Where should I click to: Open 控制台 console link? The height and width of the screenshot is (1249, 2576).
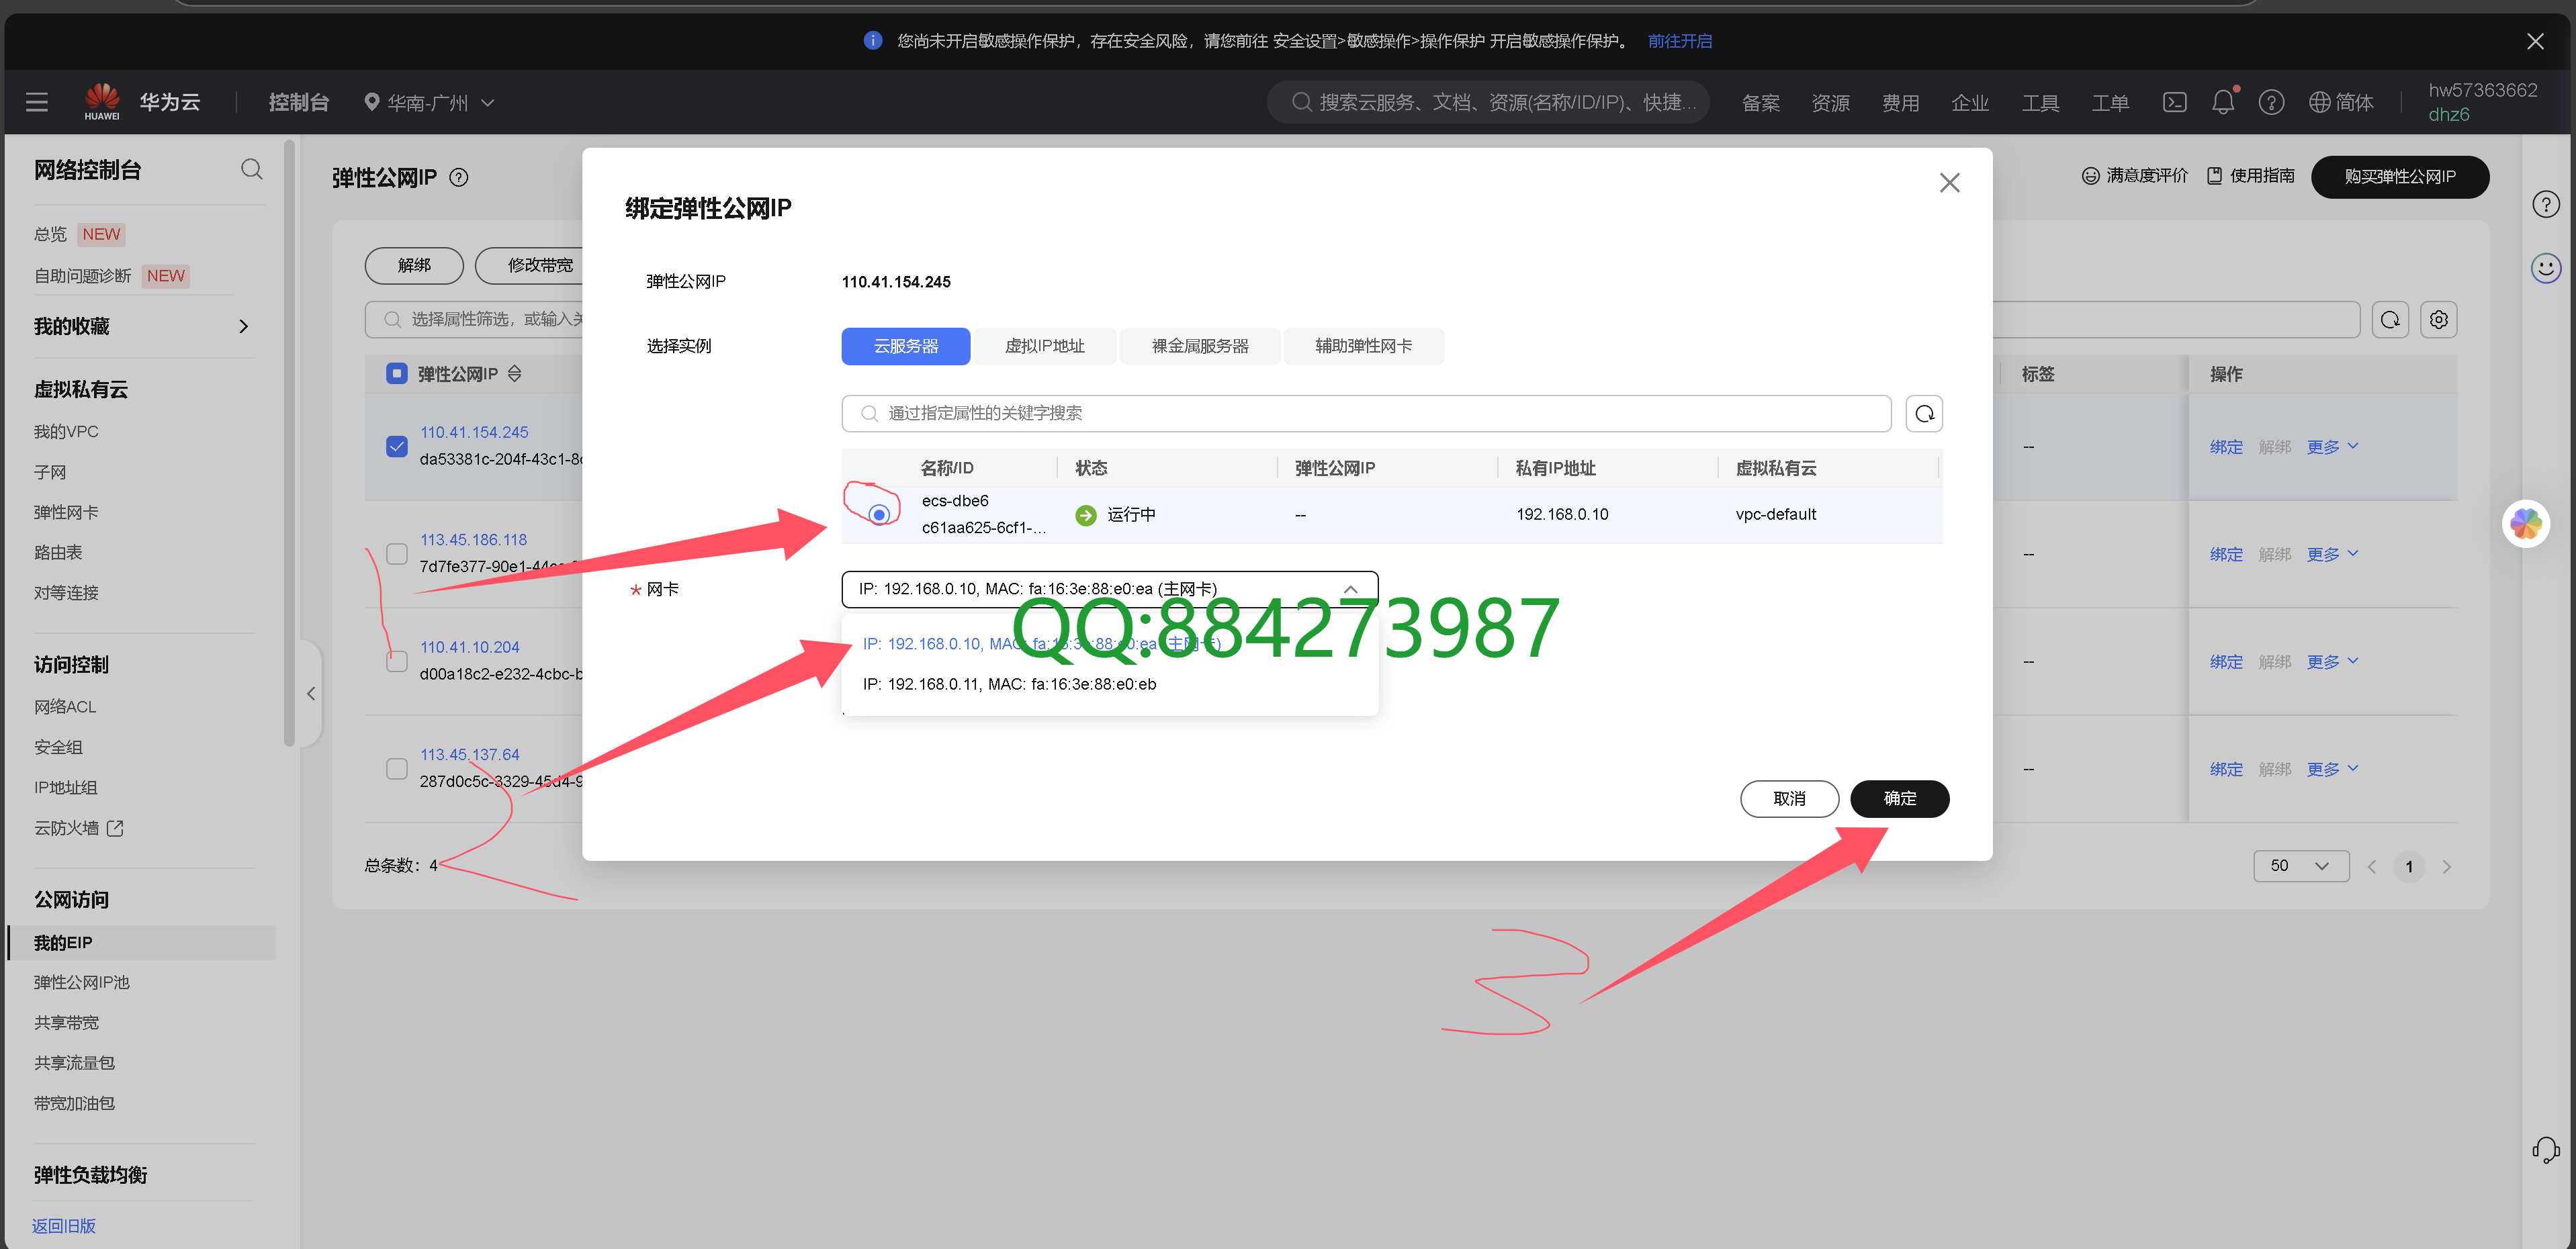point(299,102)
